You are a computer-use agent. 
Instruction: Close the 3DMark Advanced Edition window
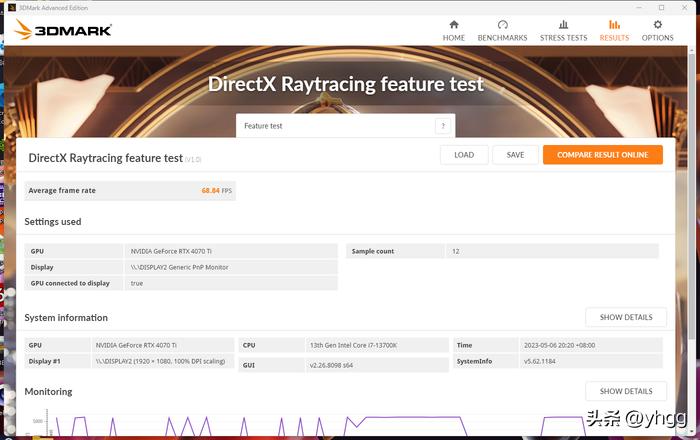pyautogui.click(x=686, y=7)
